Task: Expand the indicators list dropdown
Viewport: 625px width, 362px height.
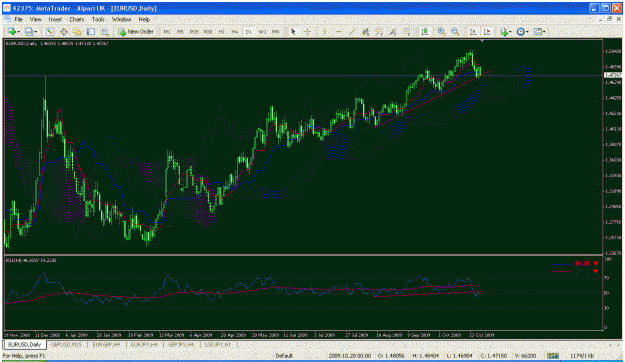Action: [x=510, y=31]
